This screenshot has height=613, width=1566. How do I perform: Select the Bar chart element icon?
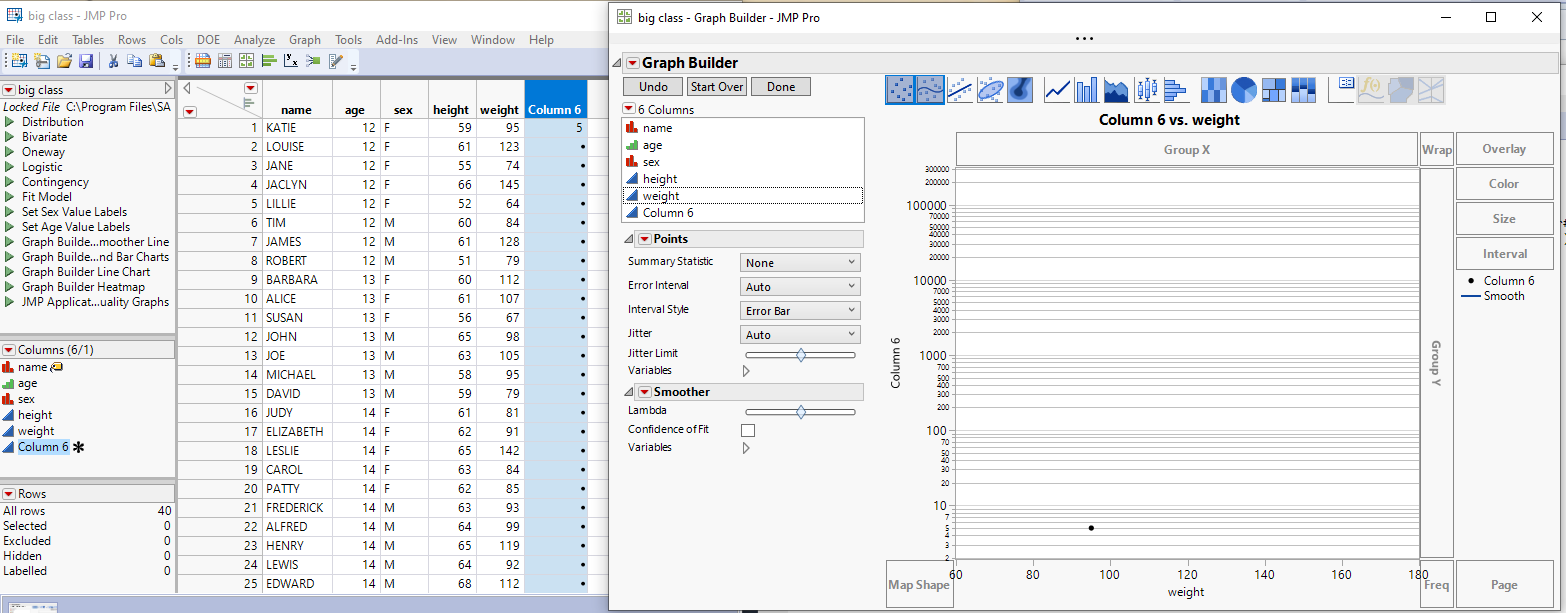pos(1086,90)
